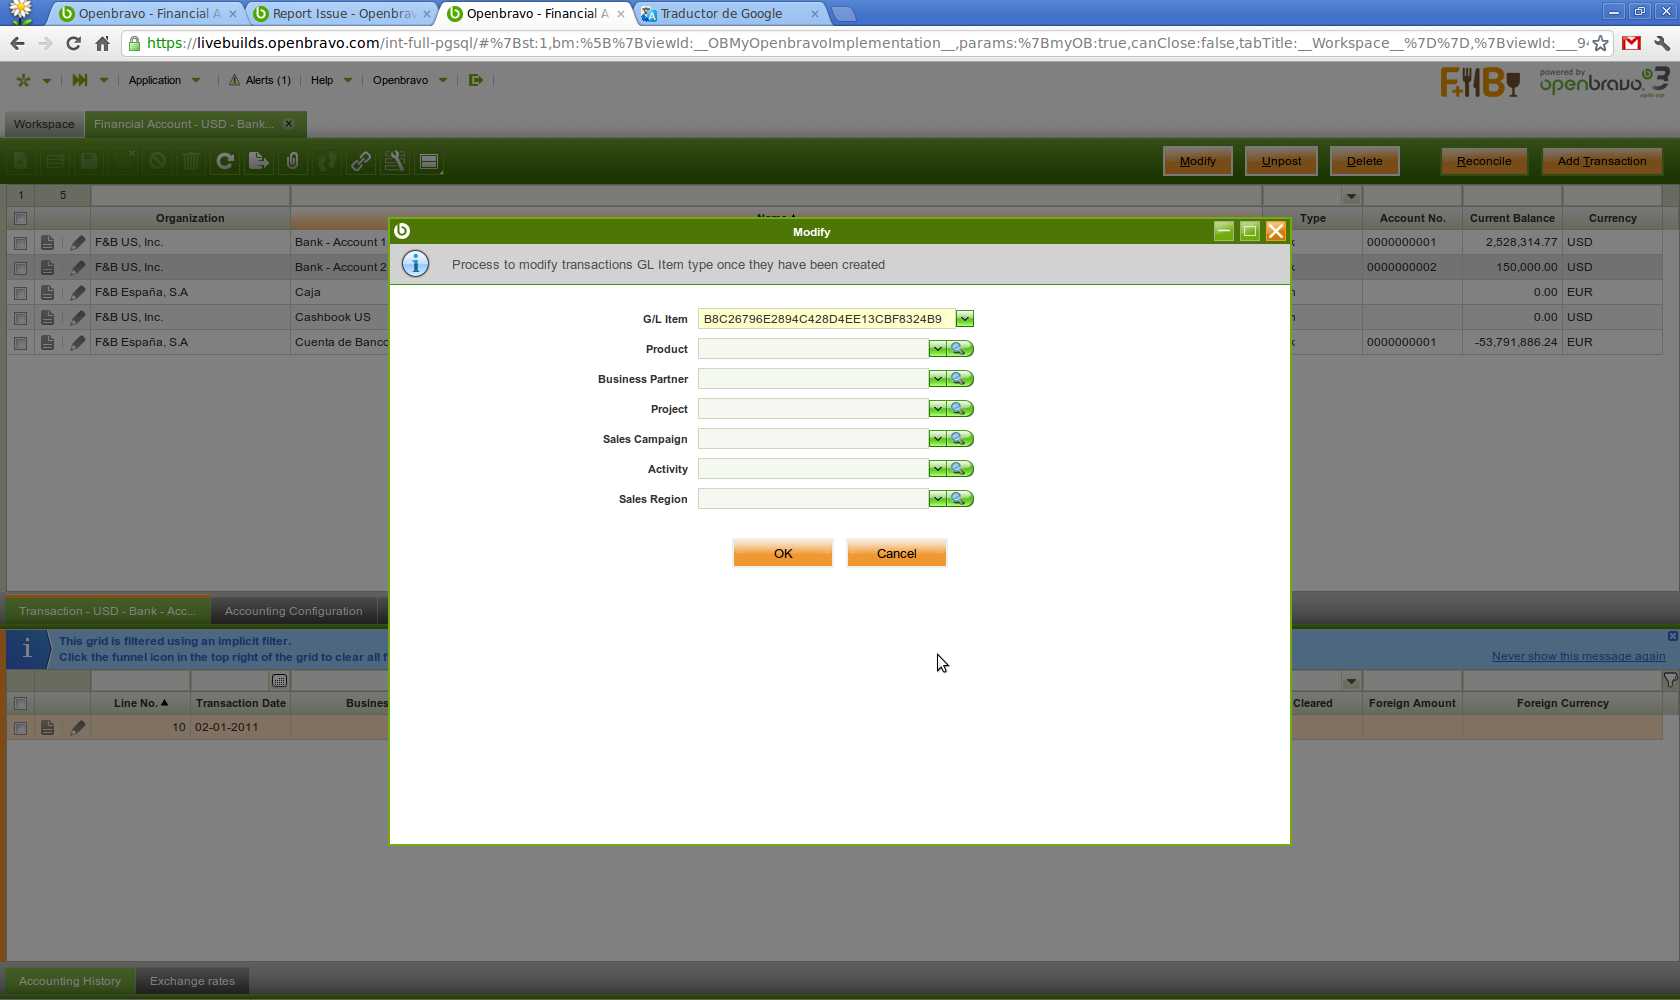Screen dimensions: 1680x1000
Task: Click the Product search magnifier icon
Action: click(960, 349)
